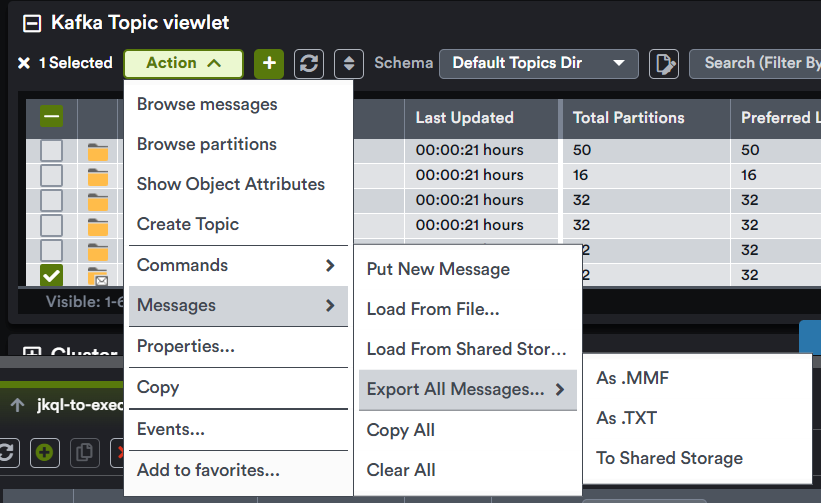Tick the fifth topic row checkbox
The image size is (821, 503).
pyautogui.click(x=51, y=250)
